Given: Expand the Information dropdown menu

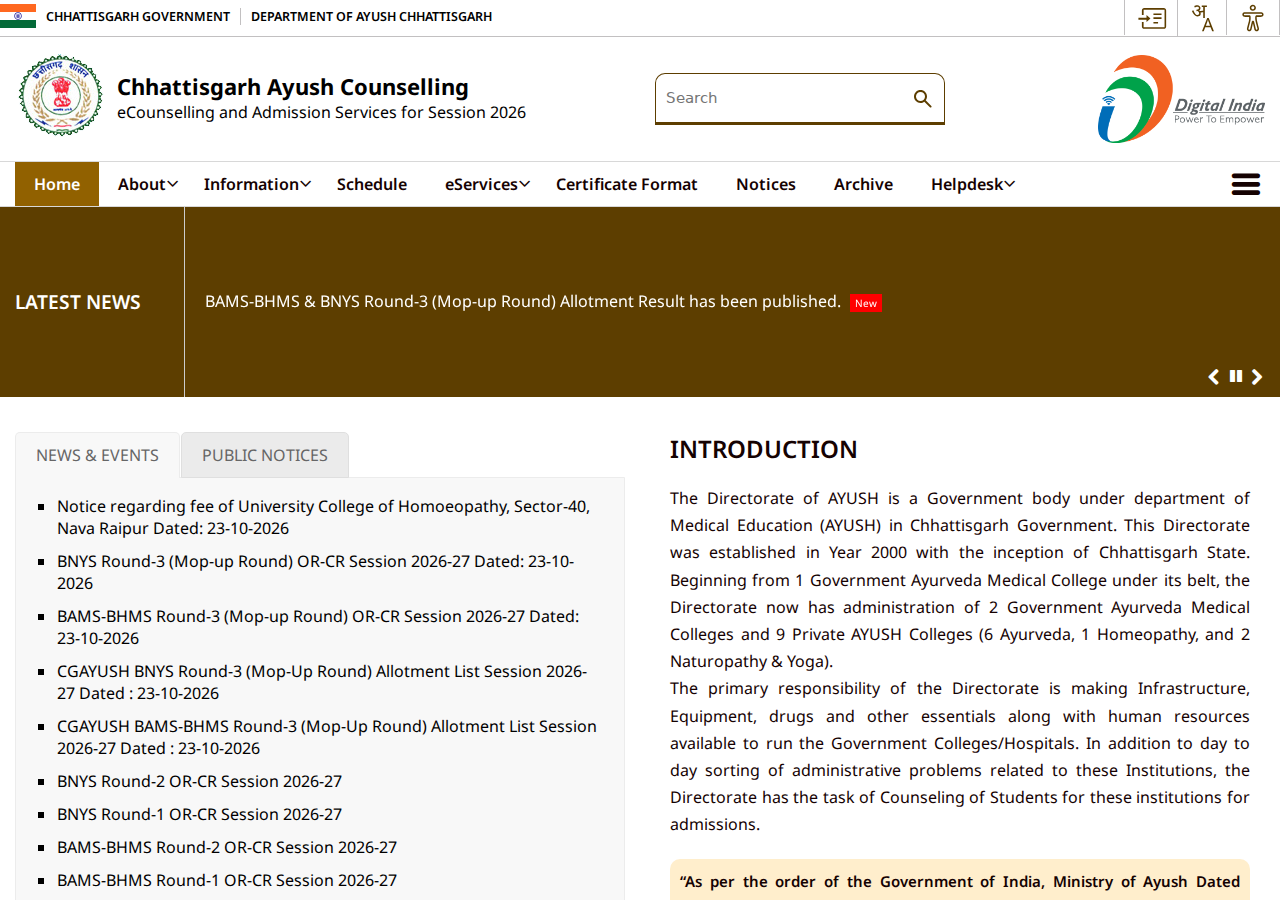Looking at the screenshot, I should [x=257, y=184].
